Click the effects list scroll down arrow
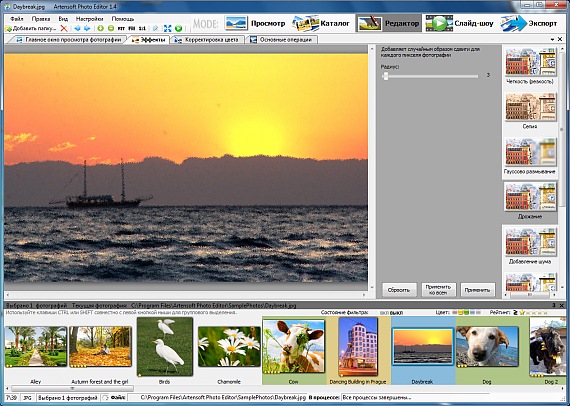570x406 pixels. [563, 288]
